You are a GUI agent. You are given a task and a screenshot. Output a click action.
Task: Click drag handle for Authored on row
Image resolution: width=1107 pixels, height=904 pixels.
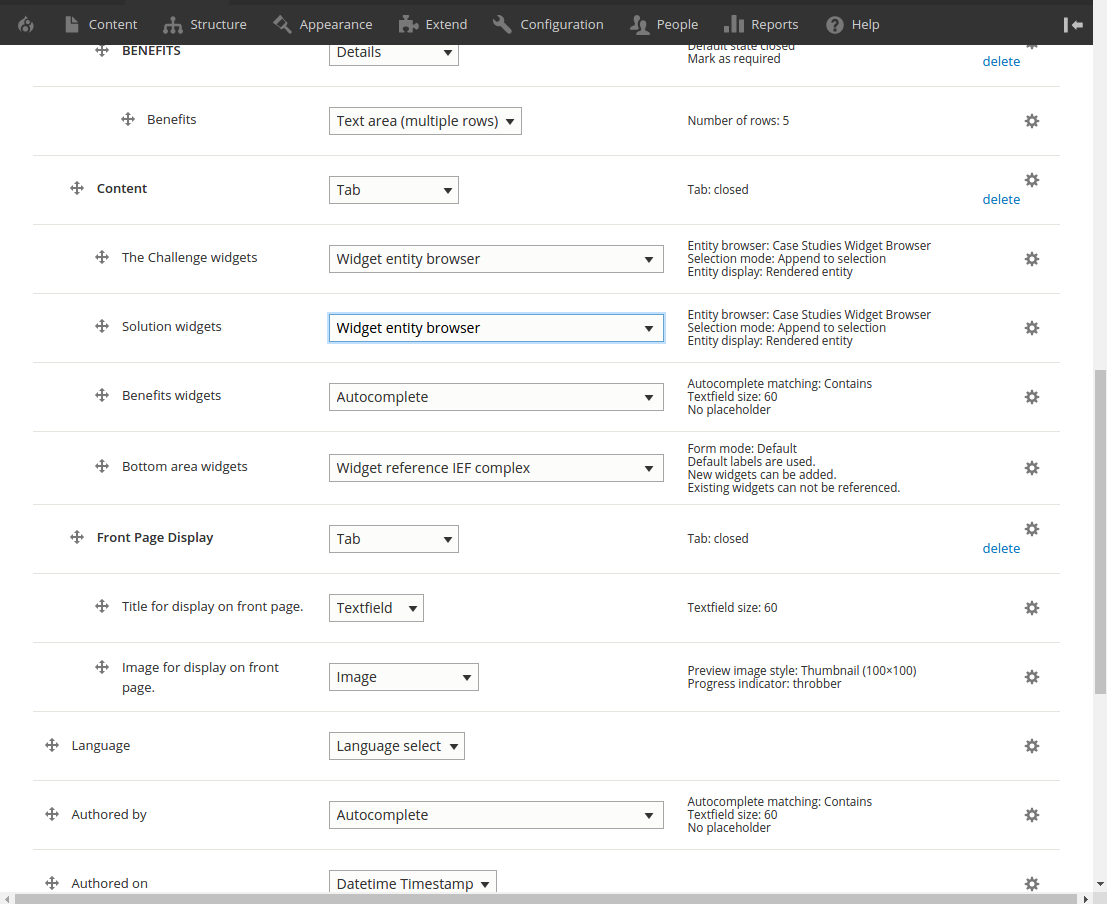[x=52, y=883]
